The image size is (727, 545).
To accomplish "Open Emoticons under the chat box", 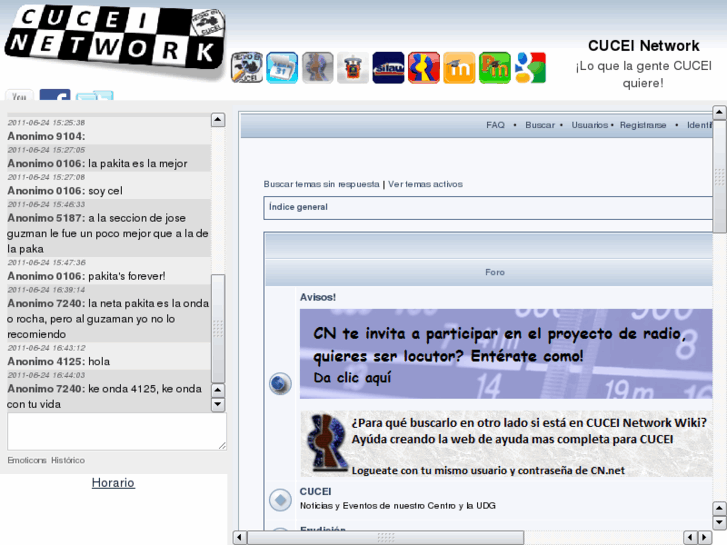I will pyautogui.click(x=26, y=460).
